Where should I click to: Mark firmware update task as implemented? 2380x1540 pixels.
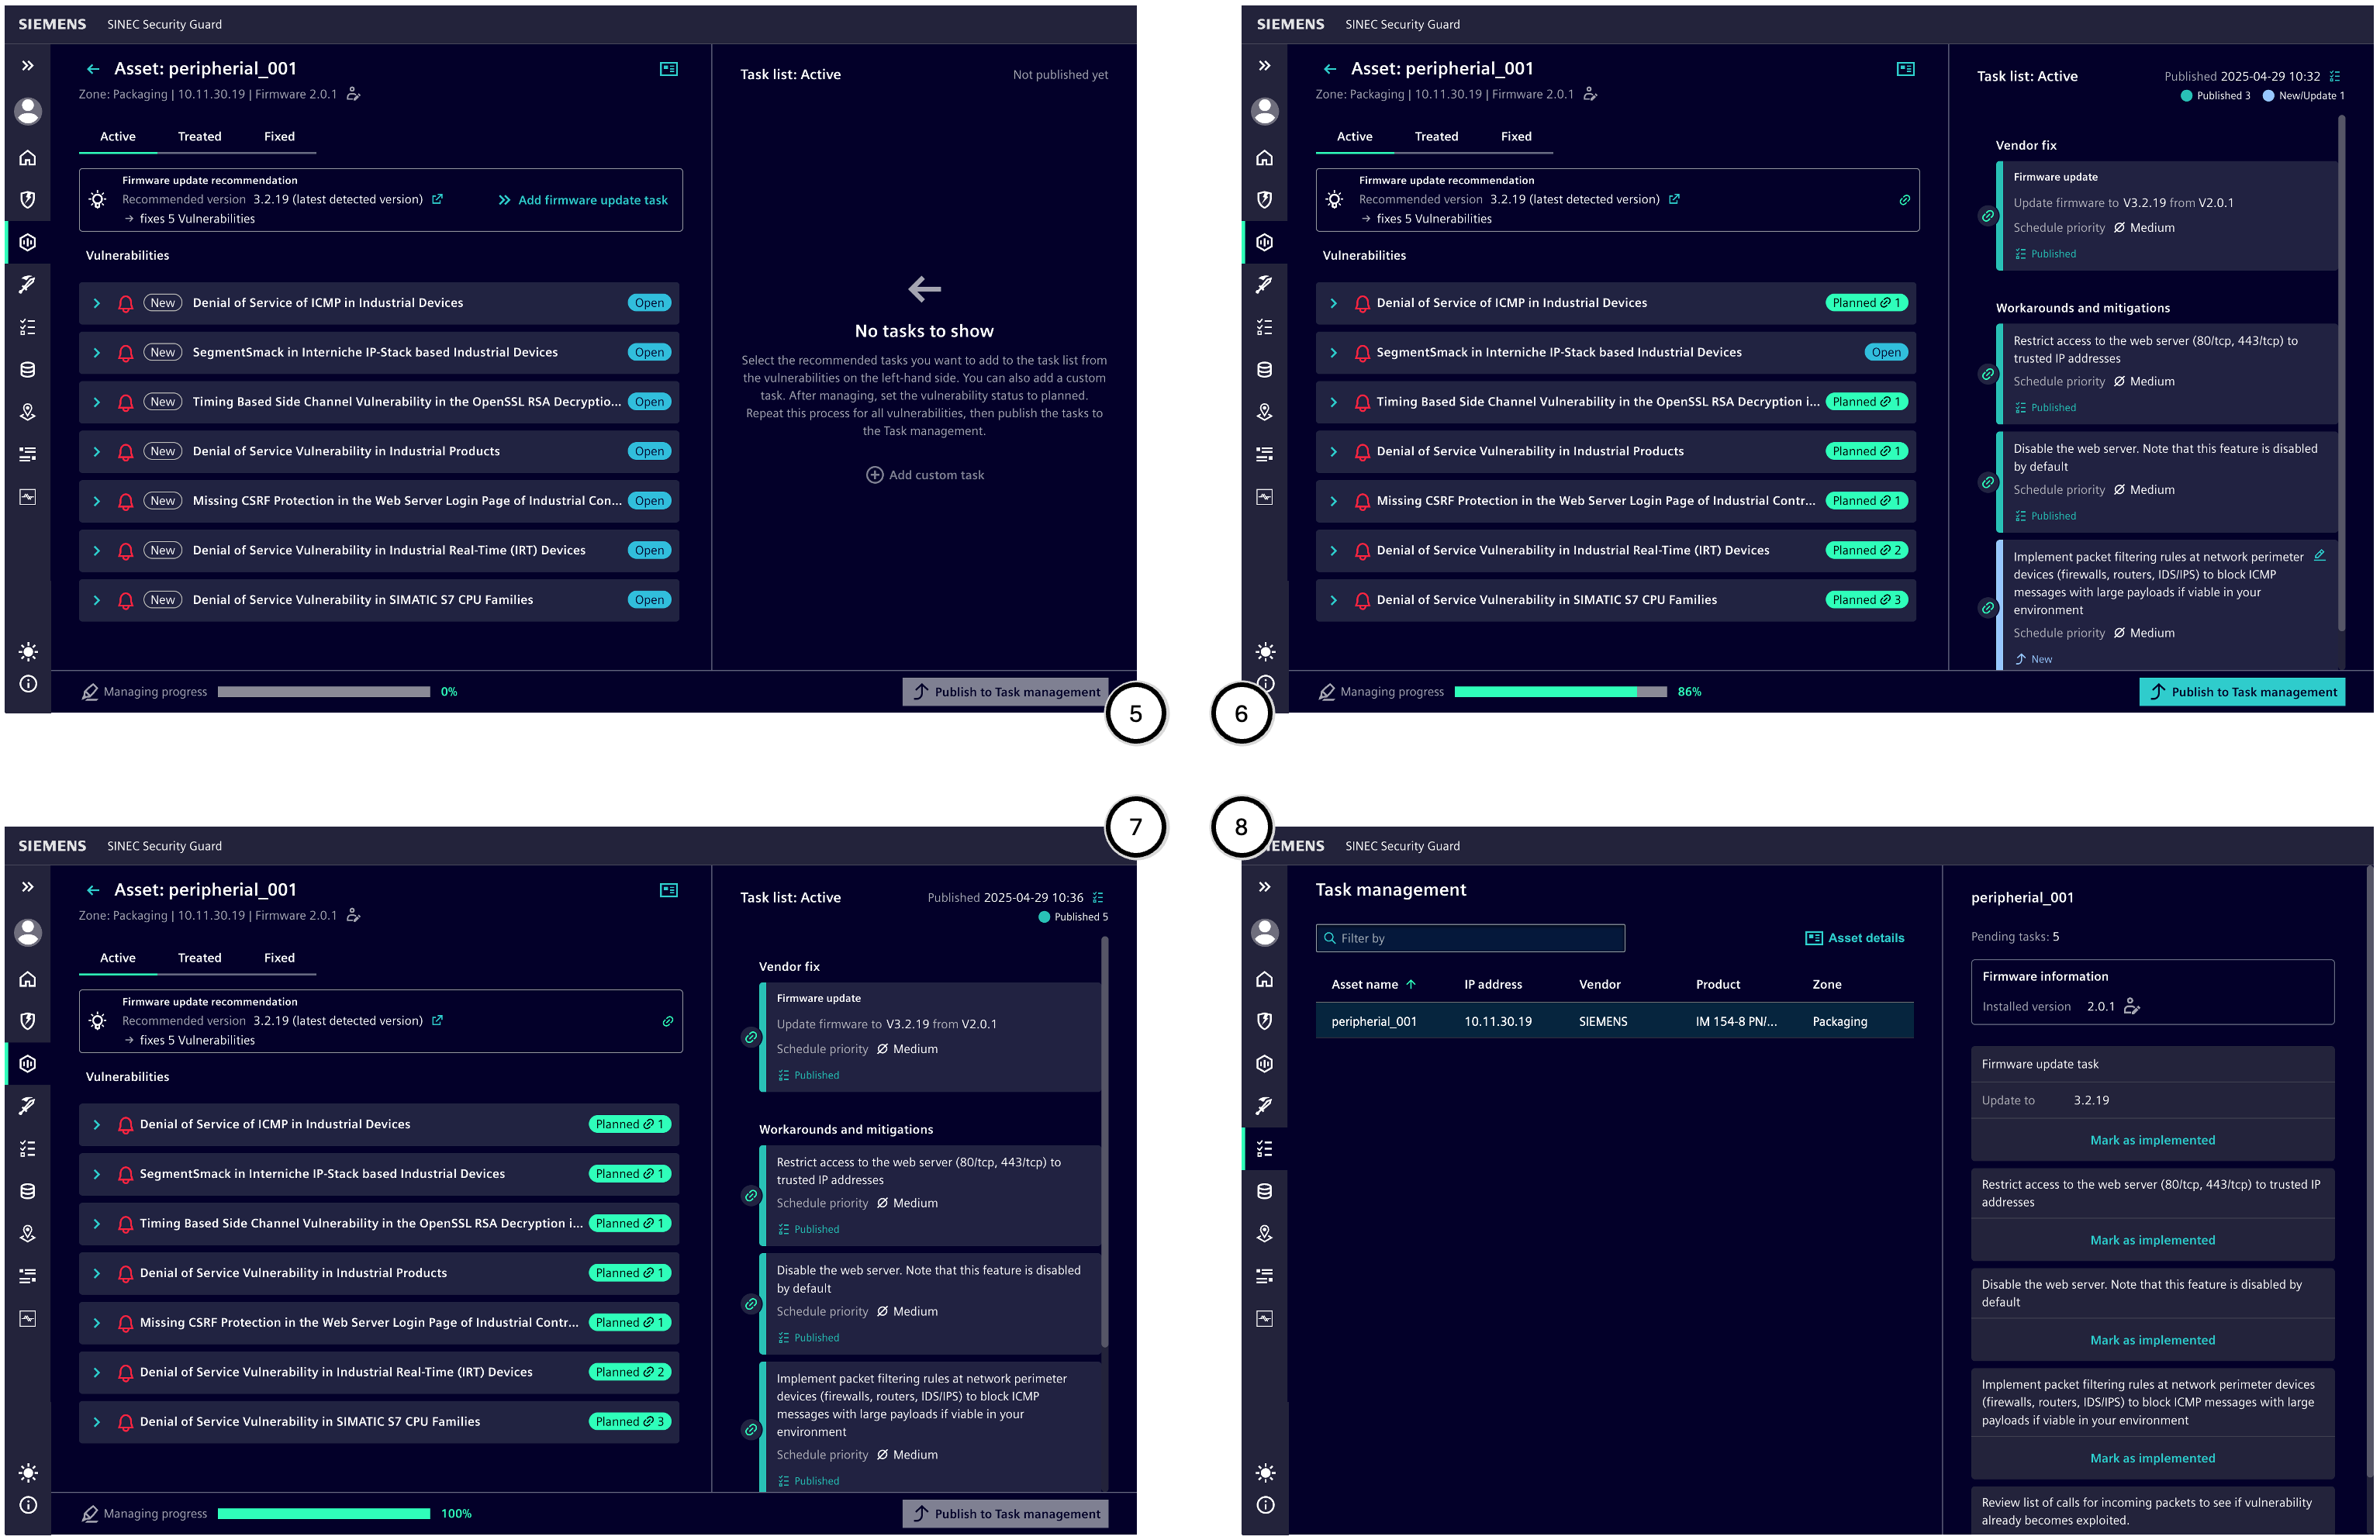tap(2152, 1141)
